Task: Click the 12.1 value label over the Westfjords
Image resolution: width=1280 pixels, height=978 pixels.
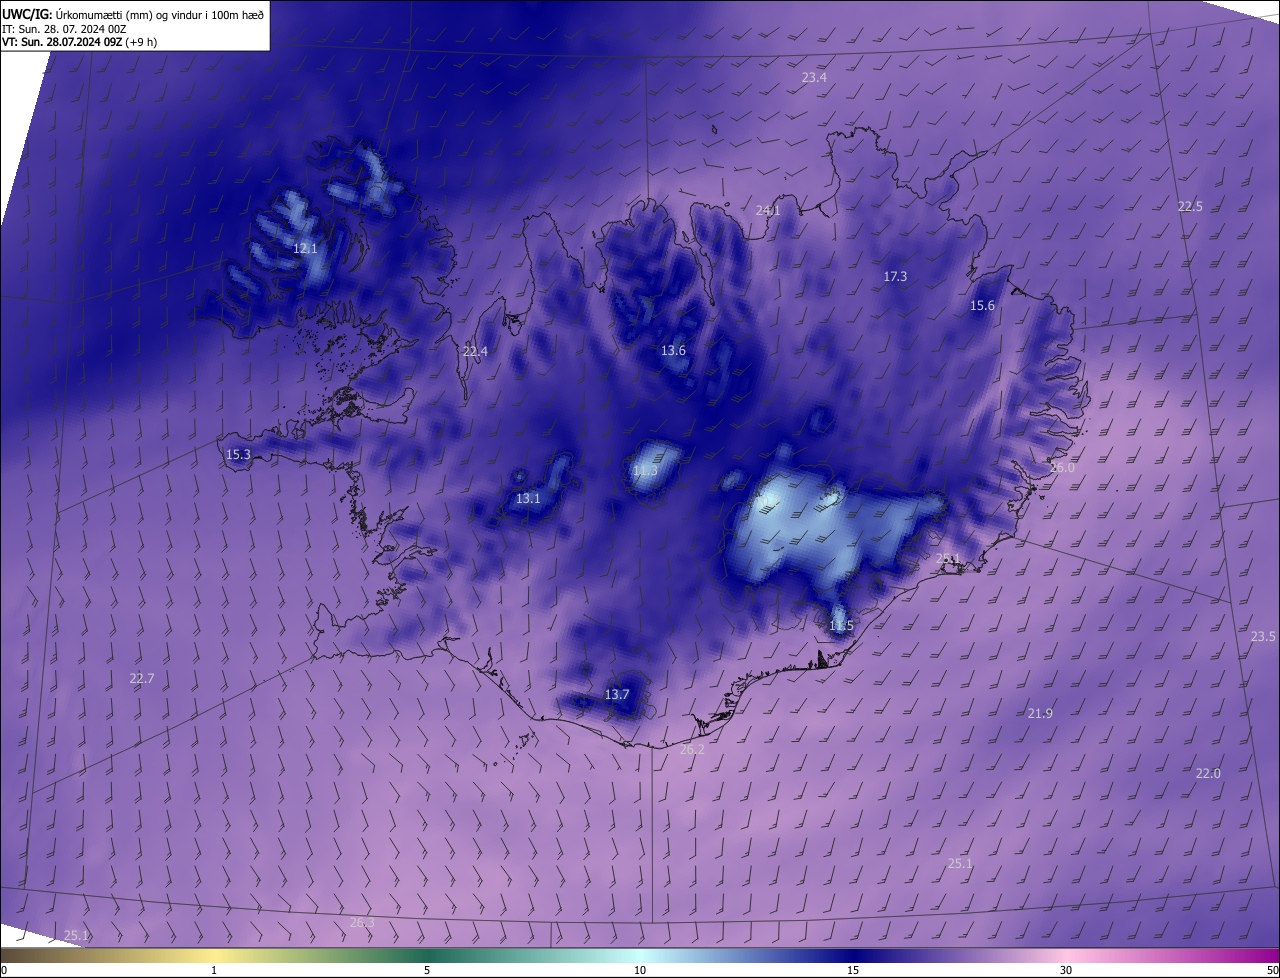Action: (x=305, y=248)
